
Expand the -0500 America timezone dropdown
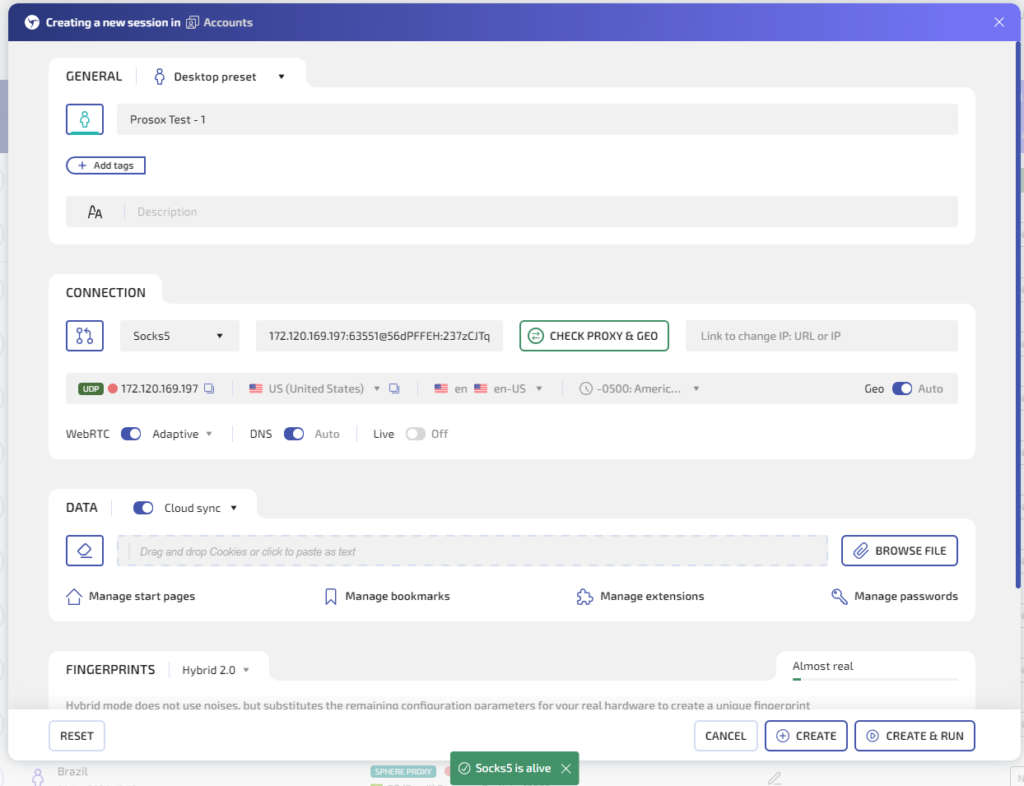(648, 388)
